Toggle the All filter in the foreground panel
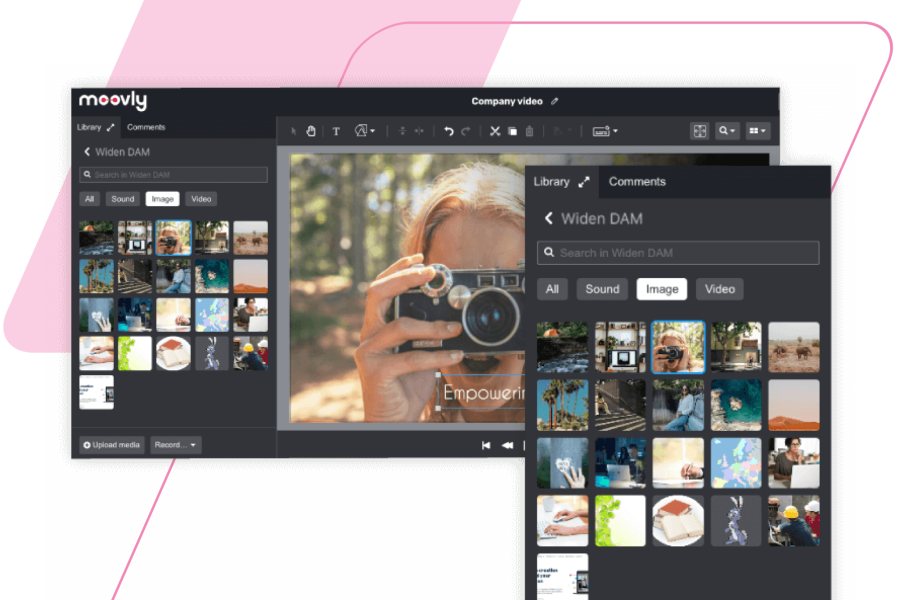Image resolution: width=900 pixels, height=600 pixels. [552, 289]
